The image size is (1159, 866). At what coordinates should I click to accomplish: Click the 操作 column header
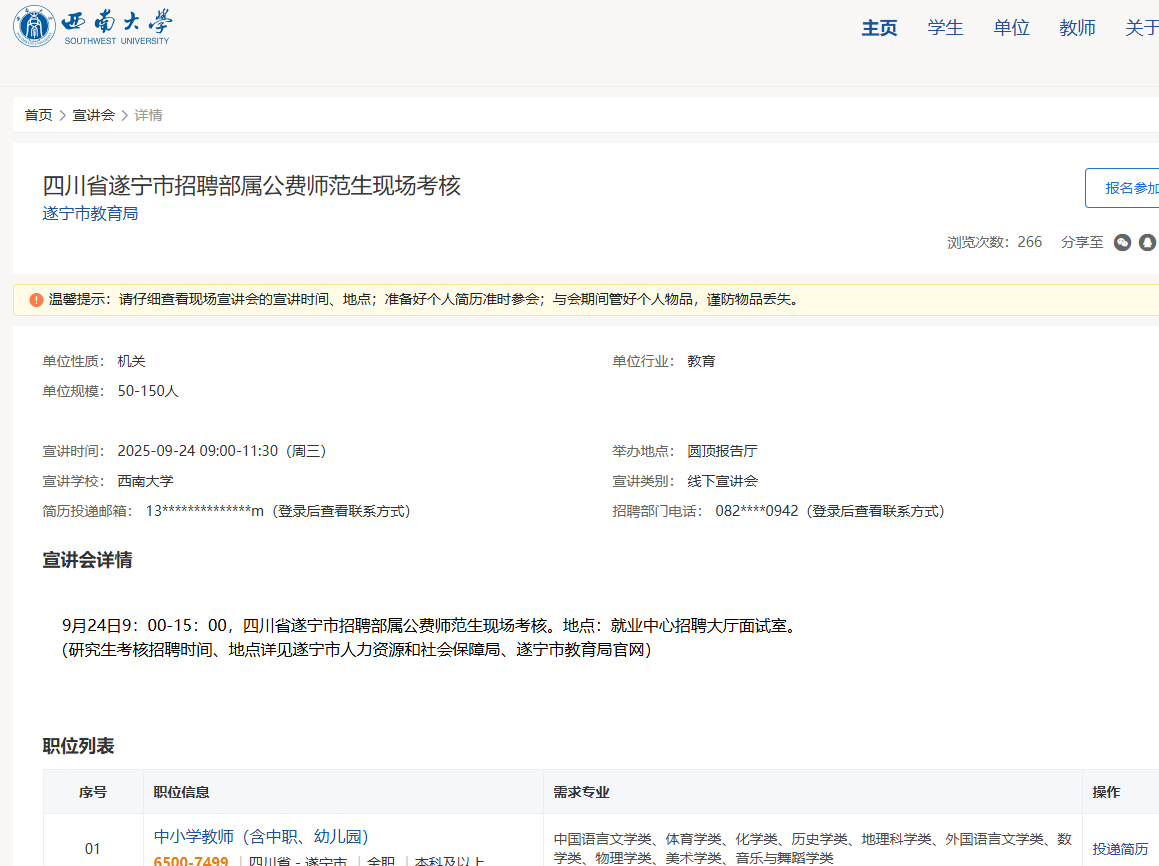point(1107,792)
